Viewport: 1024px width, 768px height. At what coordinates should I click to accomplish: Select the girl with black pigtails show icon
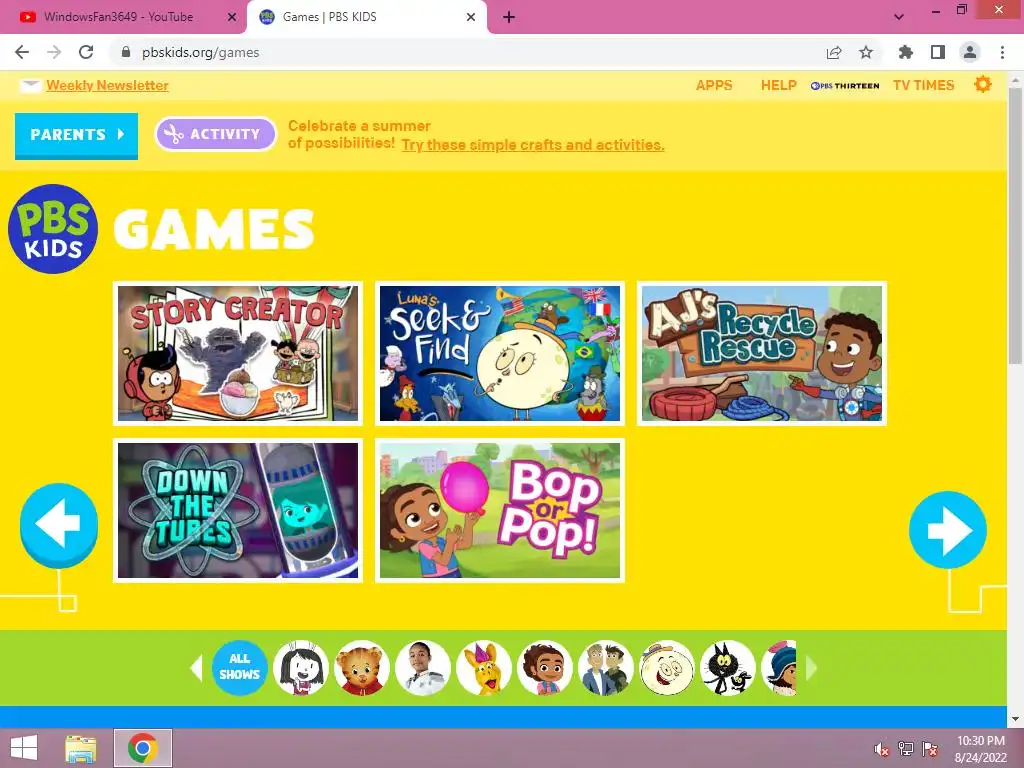301,667
